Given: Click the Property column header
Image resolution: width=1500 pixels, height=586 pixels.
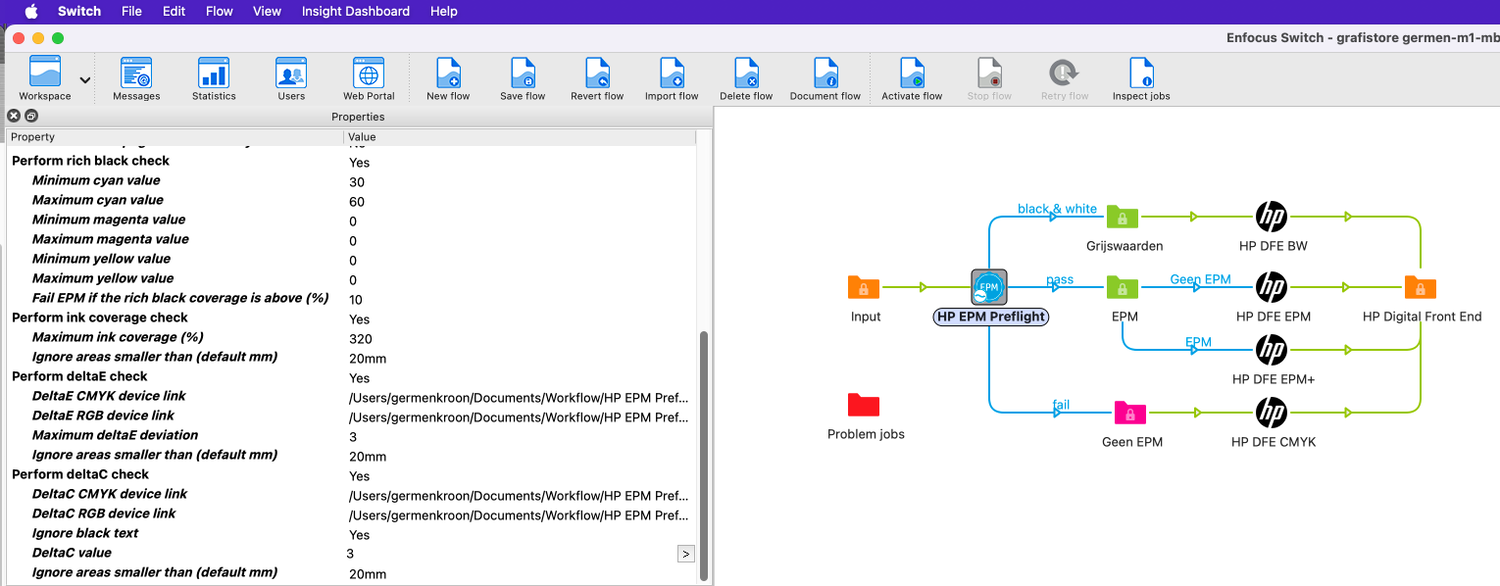Looking at the screenshot, I should 175,137.
